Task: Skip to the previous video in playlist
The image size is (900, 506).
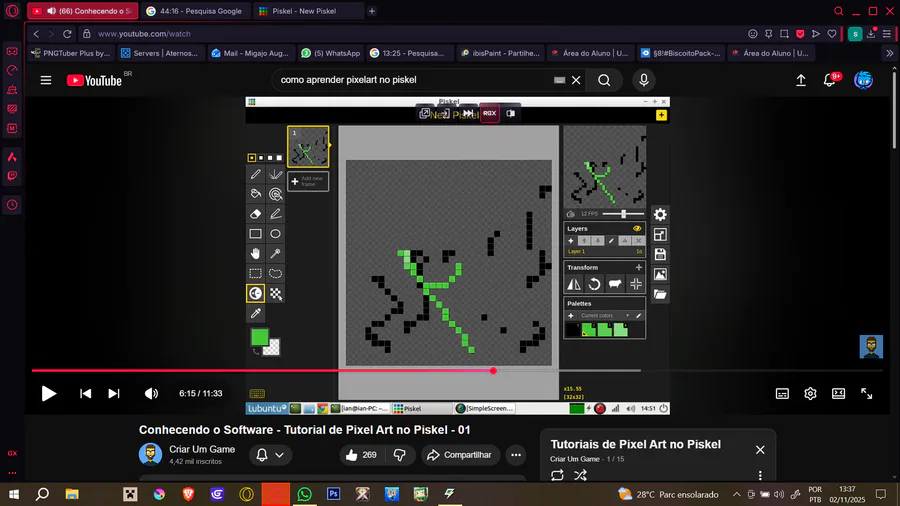Action: click(x=85, y=394)
